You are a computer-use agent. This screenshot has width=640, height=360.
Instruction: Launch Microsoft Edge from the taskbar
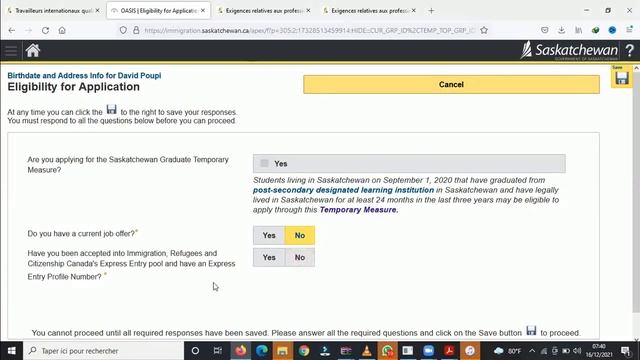coord(262,351)
